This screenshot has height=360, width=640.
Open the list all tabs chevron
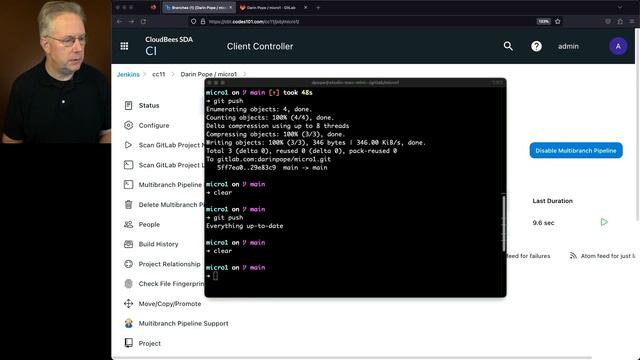620,7
